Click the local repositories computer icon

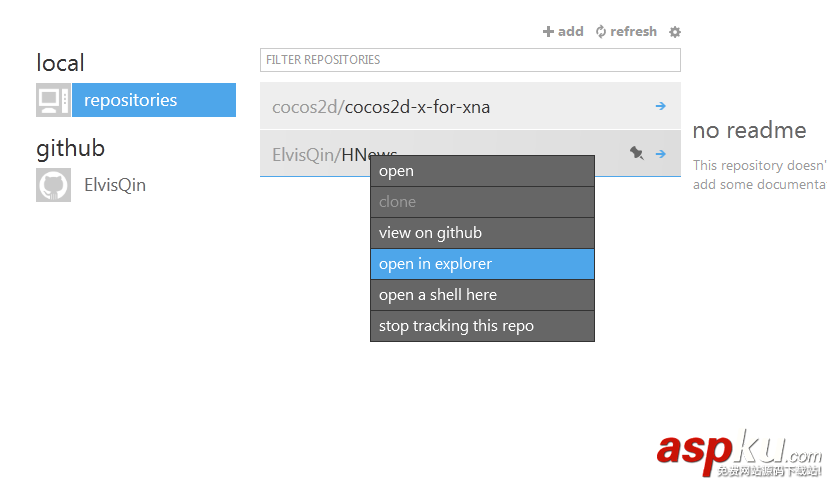coord(52,100)
